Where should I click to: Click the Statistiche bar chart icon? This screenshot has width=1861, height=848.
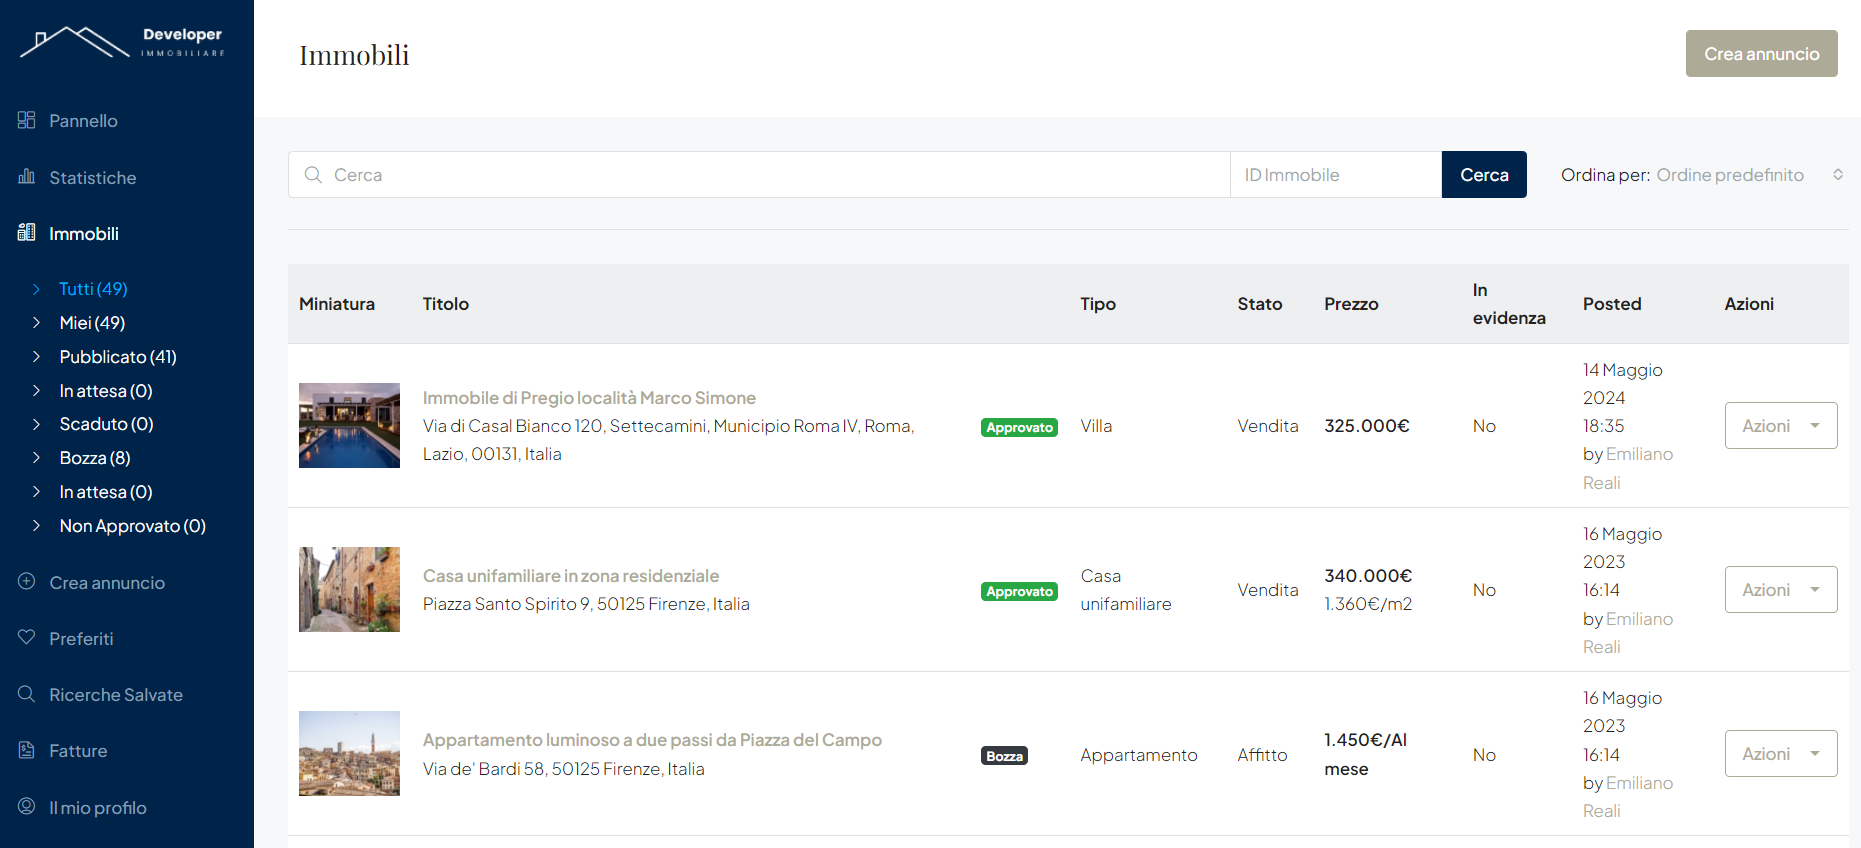coord(27,177)
